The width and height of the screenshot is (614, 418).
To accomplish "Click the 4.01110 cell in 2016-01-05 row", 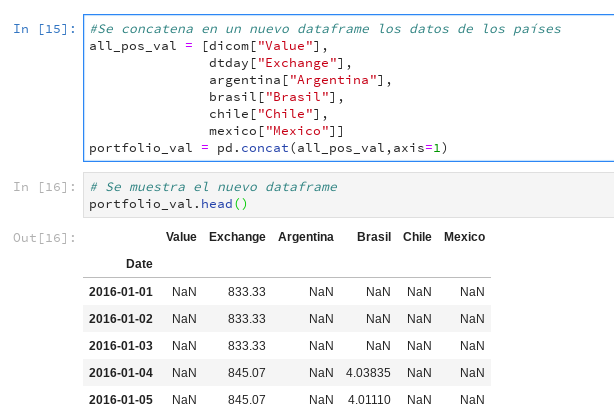I will [367, 400].
